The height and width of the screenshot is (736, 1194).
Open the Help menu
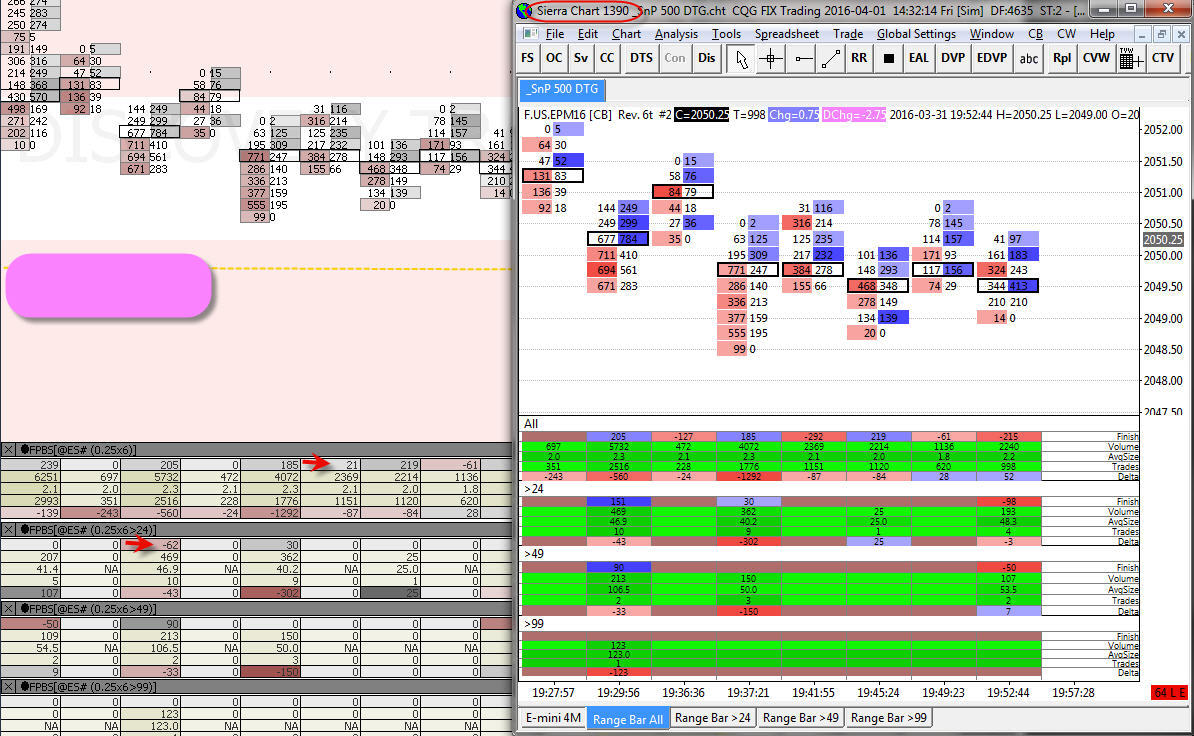point(1102,34)
